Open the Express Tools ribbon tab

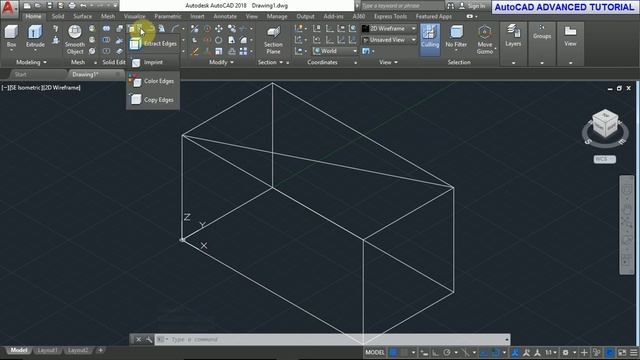pyautogui.click(x=390, y=16)
